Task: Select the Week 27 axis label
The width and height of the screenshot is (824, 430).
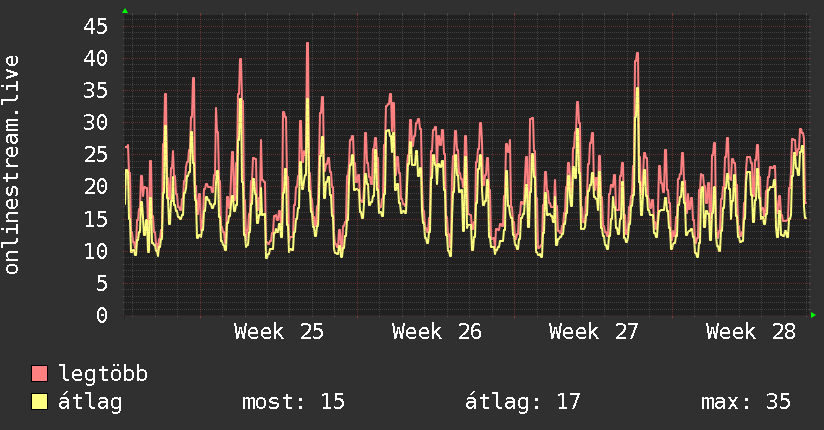Action: 593,332
